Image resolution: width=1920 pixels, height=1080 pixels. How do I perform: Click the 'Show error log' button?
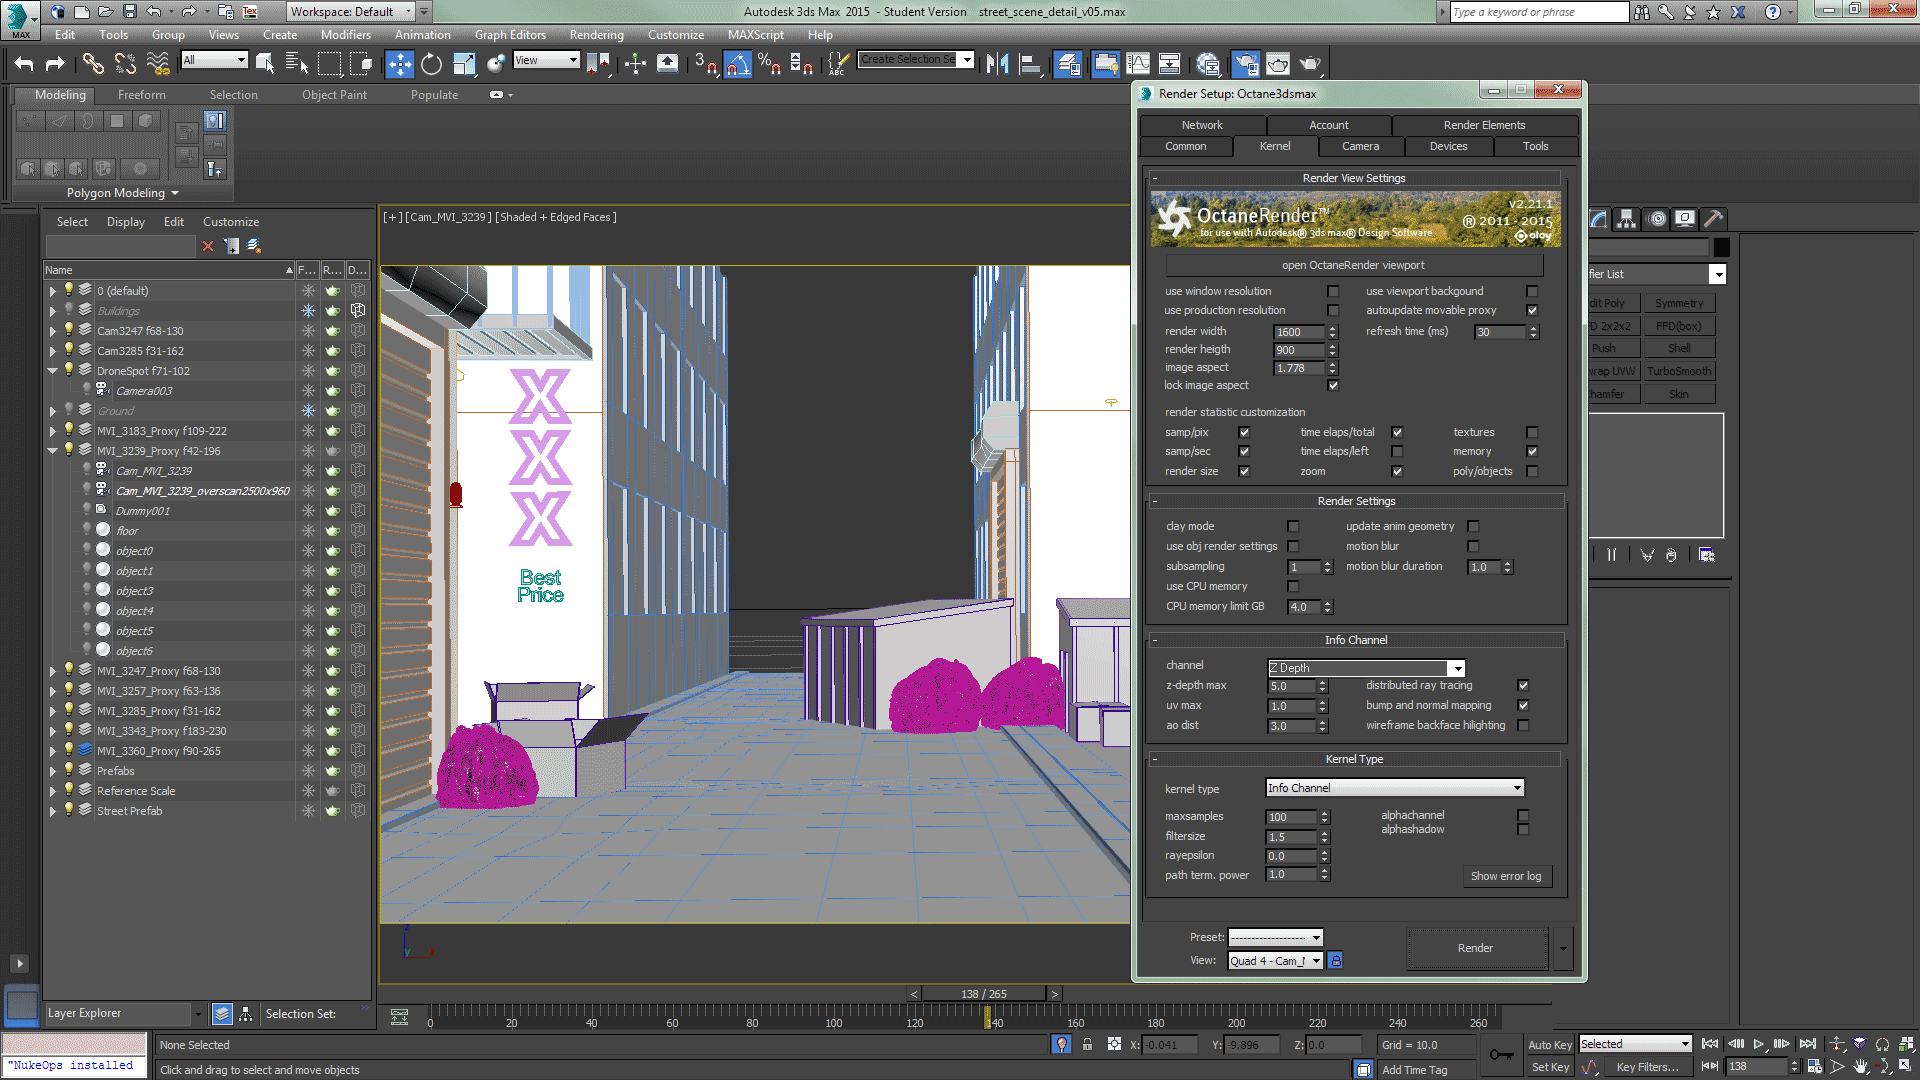pos(1505,876)
